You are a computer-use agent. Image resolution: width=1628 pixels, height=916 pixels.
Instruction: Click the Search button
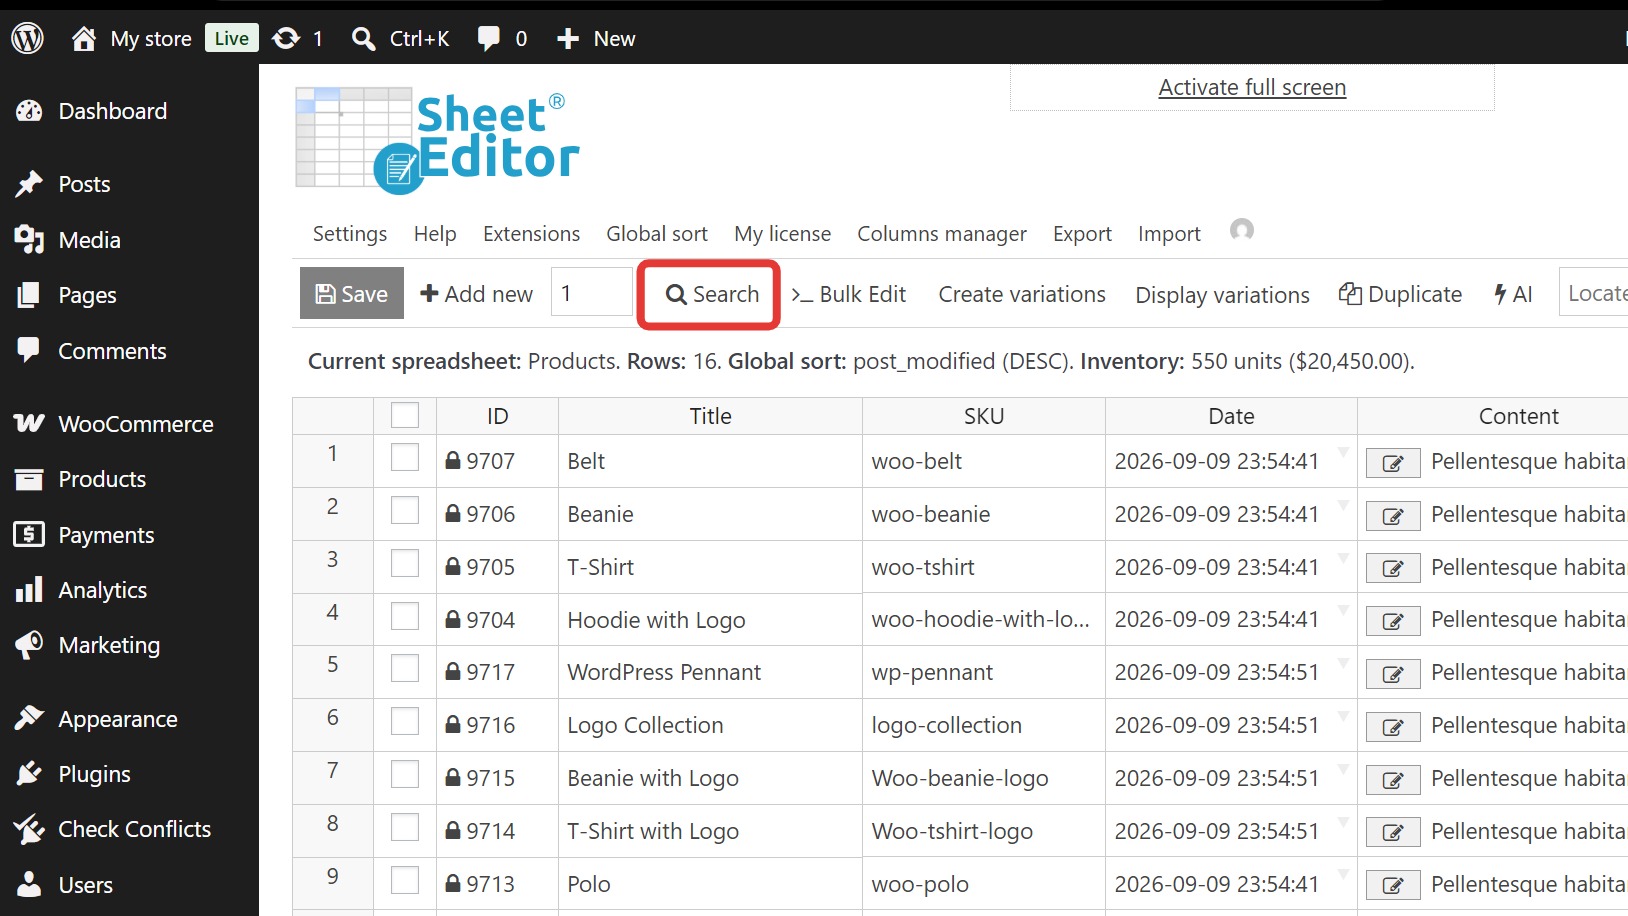712,294
